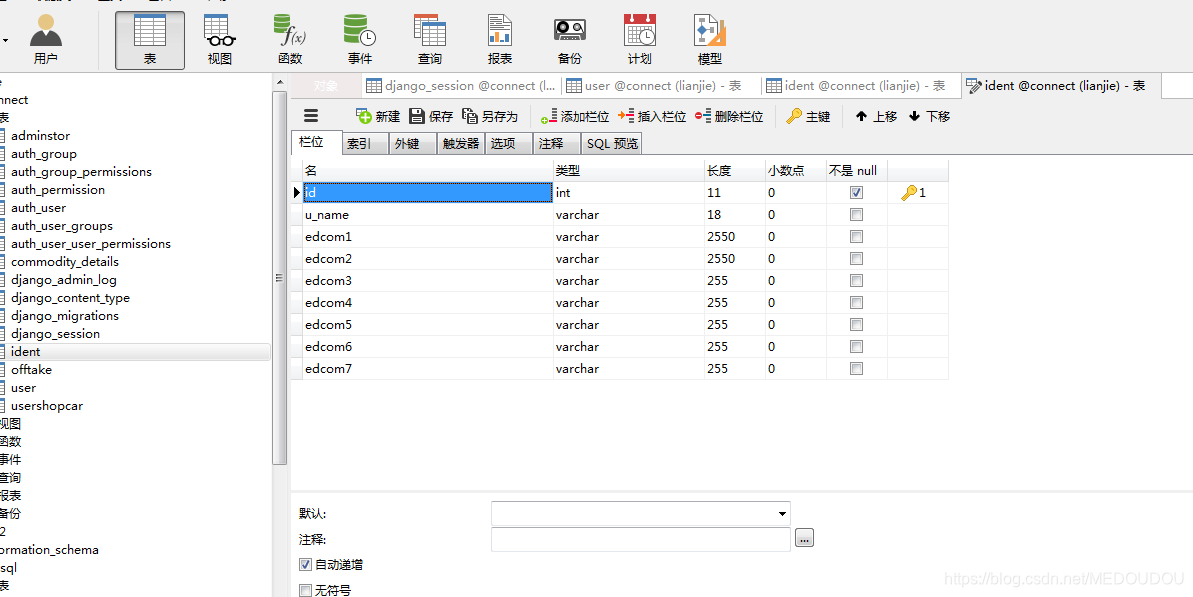
Task: Toggle the 不是 null checkbox for id
Action: 857,193
